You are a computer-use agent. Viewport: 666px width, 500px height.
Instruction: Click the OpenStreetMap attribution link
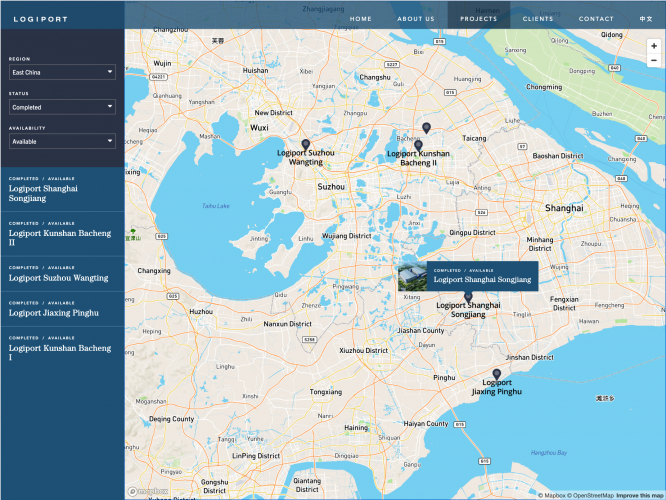[590, 495]
